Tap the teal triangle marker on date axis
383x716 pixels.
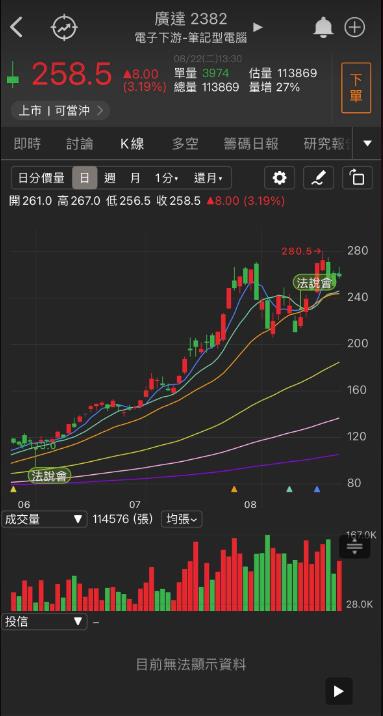(x=289, y=489)
